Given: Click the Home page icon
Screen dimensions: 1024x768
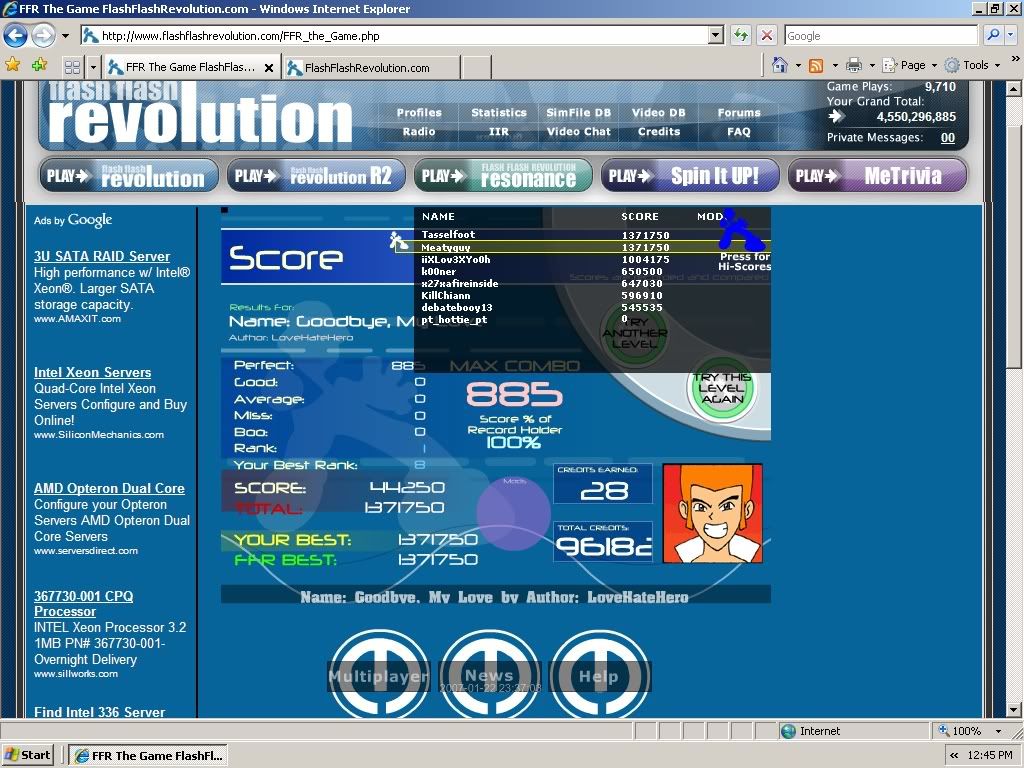Looking at the screenshot, I should point(780,65).
